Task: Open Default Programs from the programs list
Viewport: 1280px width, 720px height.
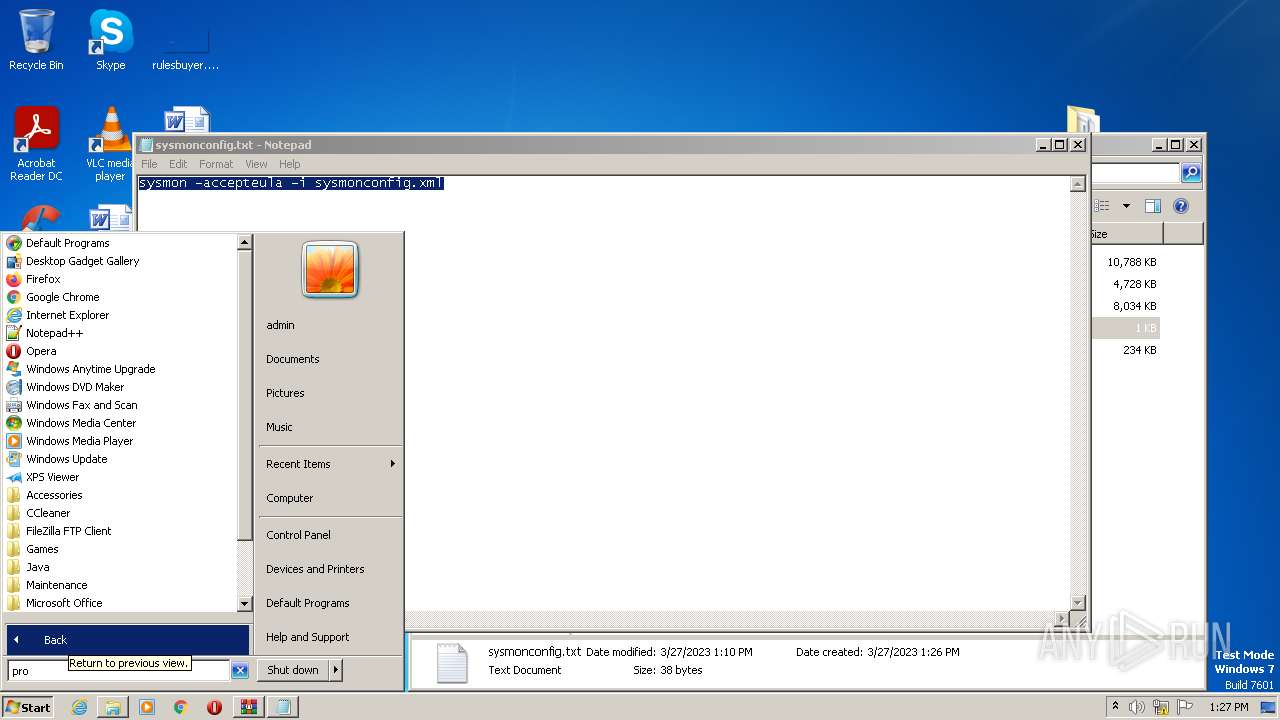Action: click(x=120, y=243)
